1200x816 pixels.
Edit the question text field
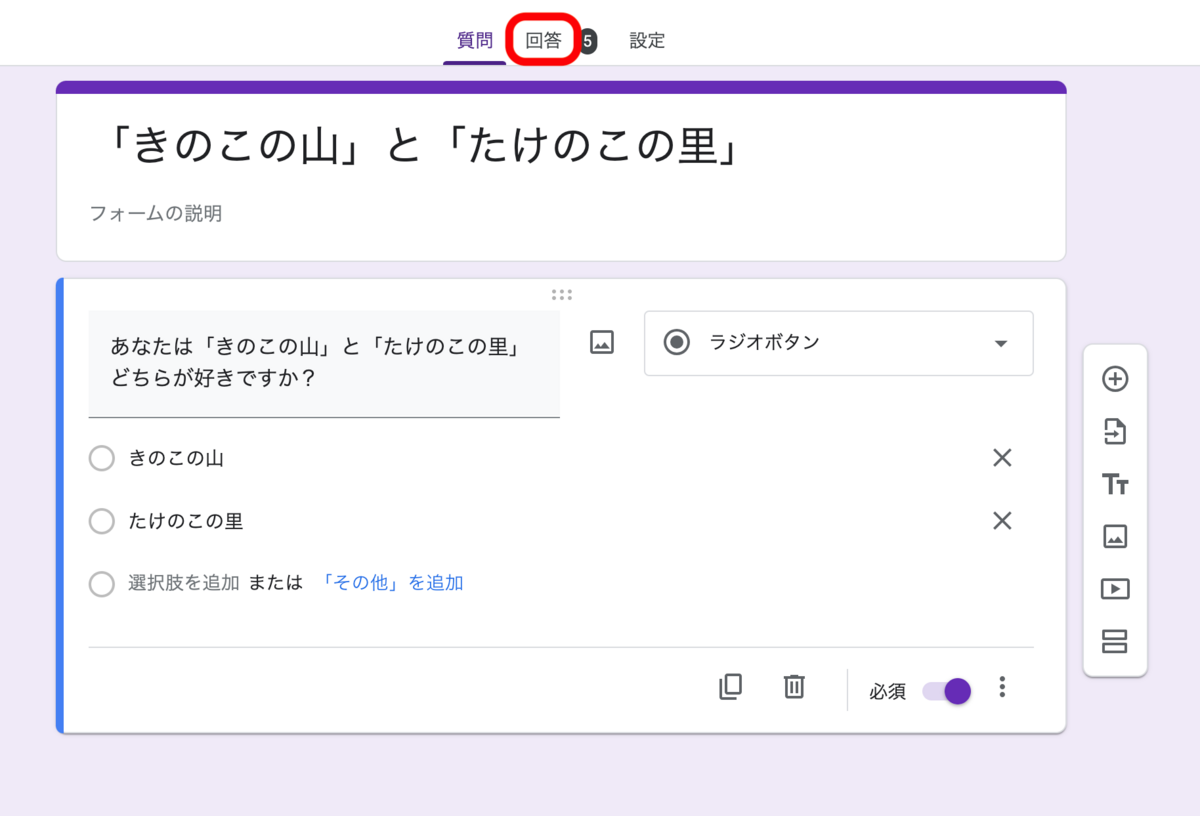(324, 363)
